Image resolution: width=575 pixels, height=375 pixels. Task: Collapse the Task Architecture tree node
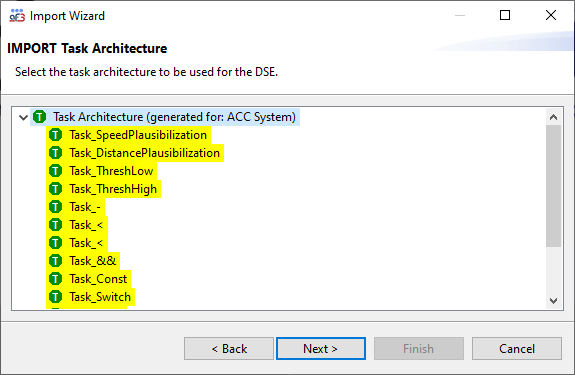(x=23, y=118)
